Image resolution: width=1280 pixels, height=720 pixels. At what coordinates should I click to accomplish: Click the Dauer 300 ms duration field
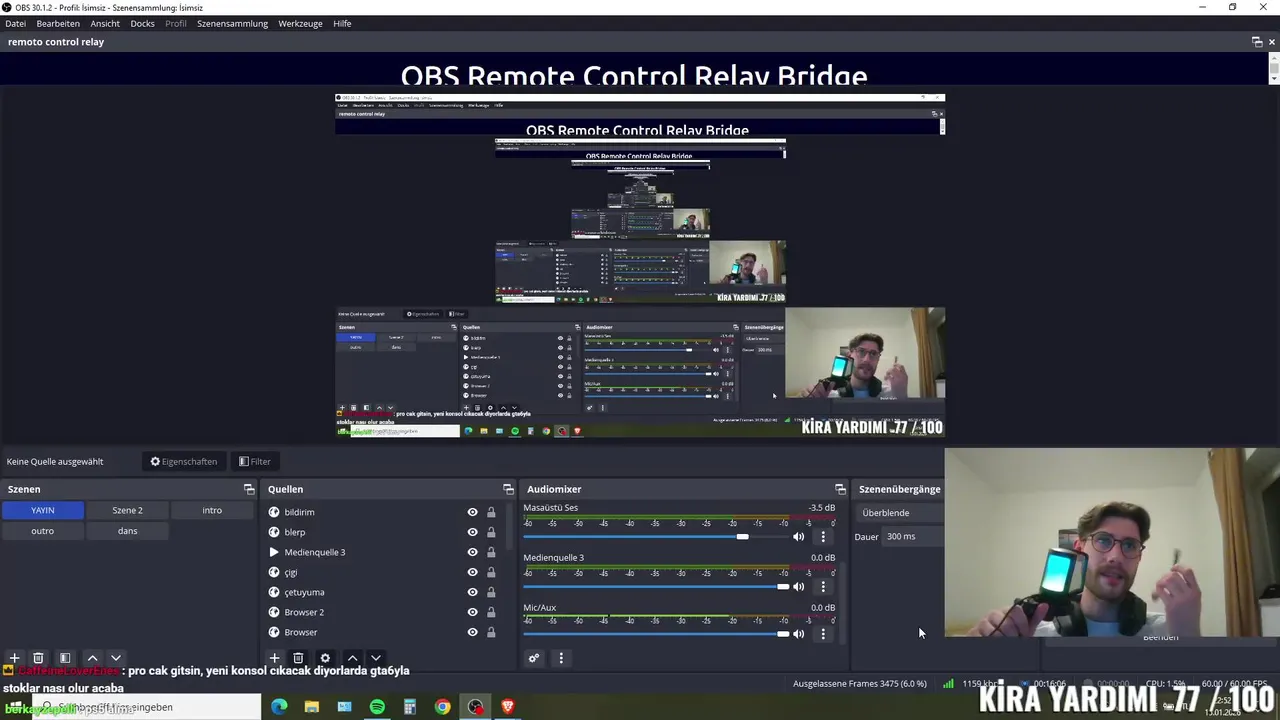[x=912, y=536]
